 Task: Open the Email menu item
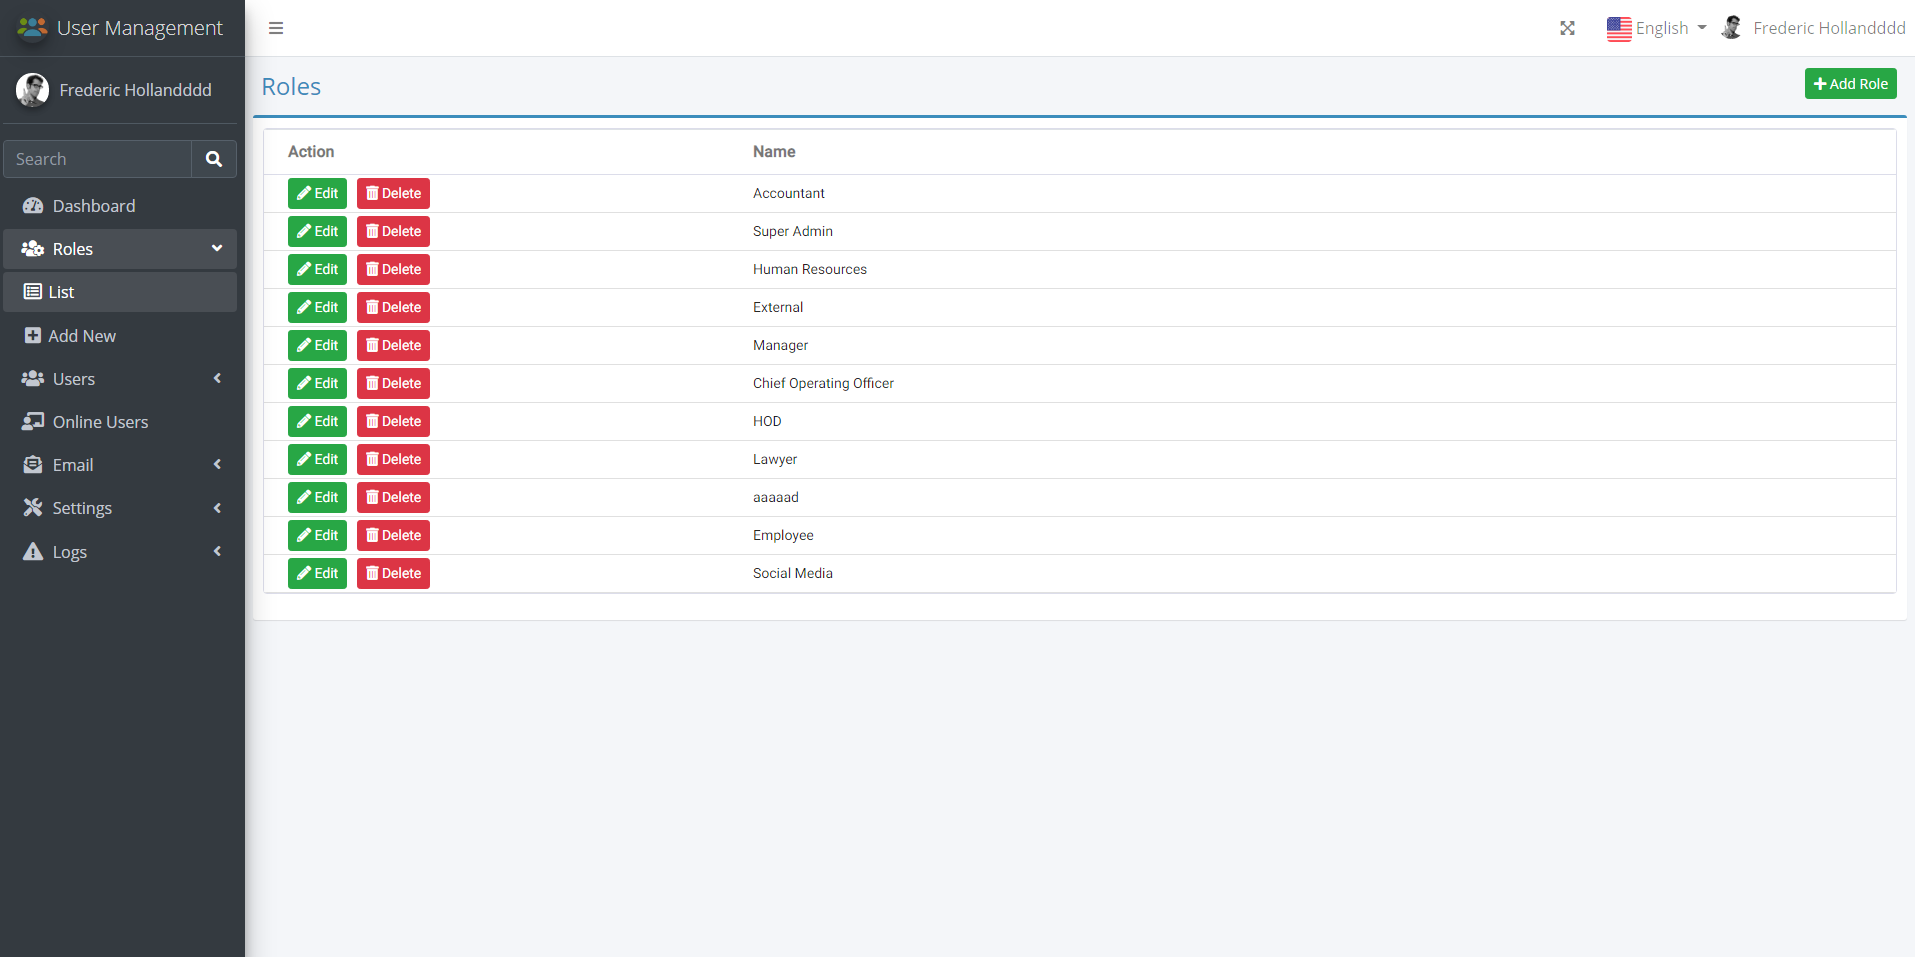pos(120,465)
